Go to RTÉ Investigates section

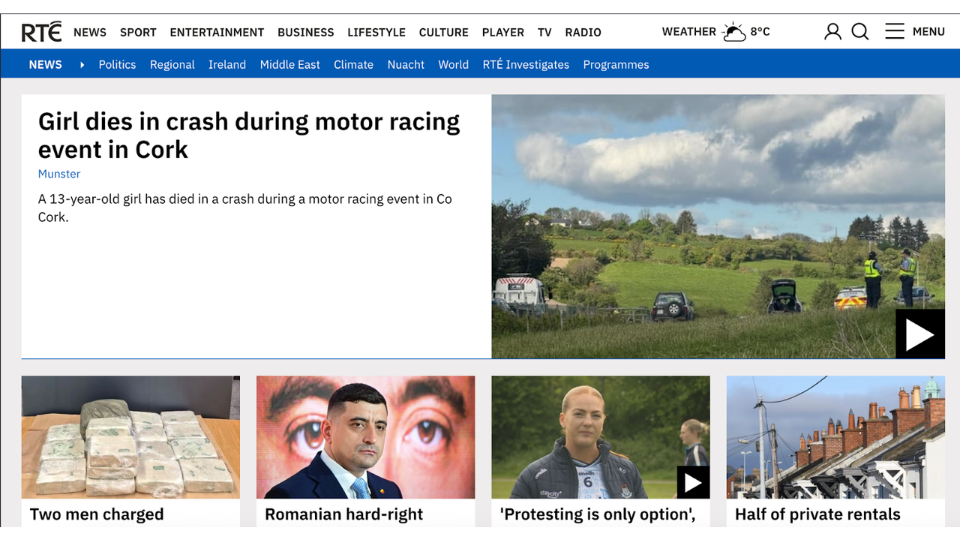(x=525, y=65)
